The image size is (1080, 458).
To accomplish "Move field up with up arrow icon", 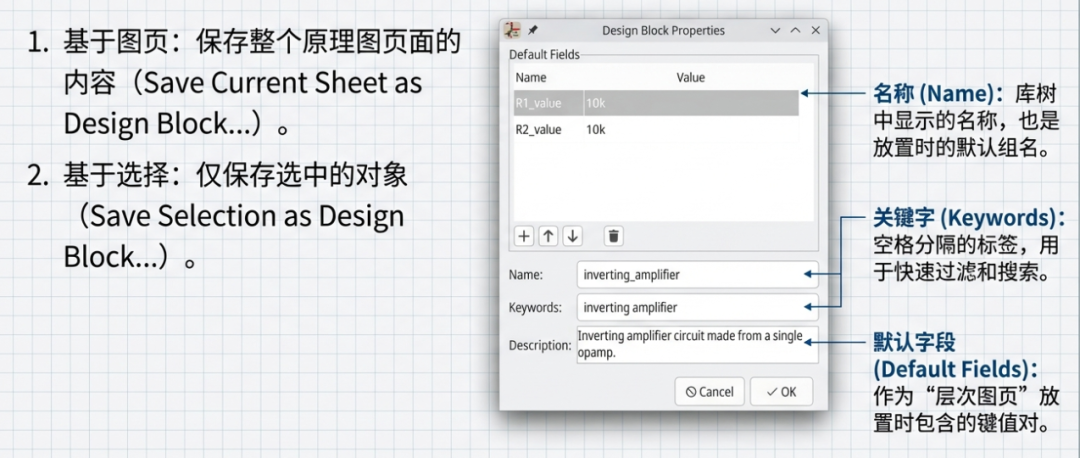I will (x=548, y=236).
